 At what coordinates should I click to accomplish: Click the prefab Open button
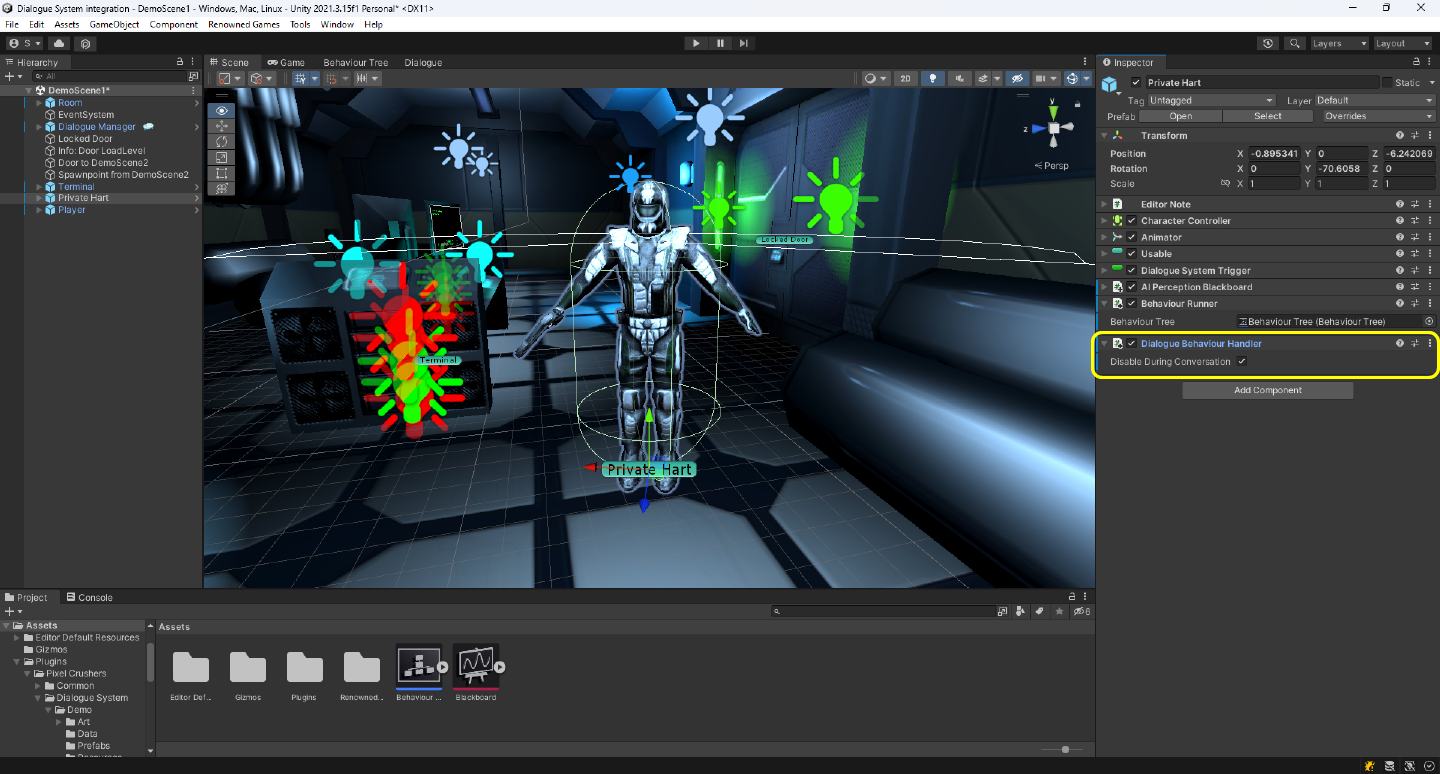pyautogui.click(x=1180, y=116)
